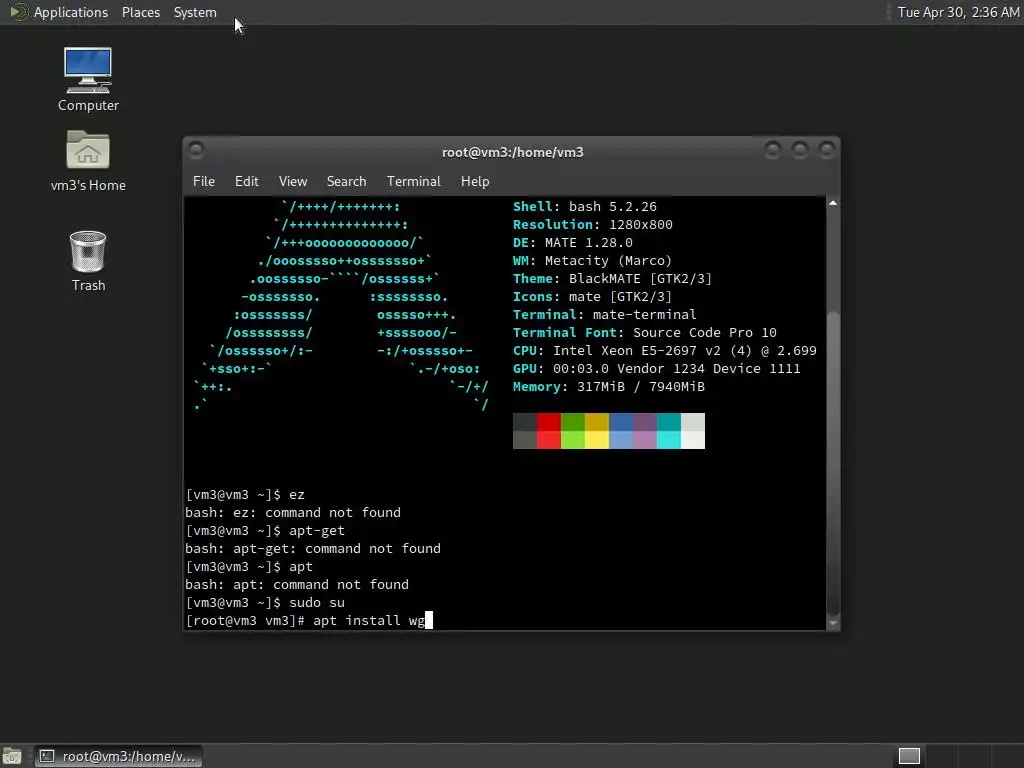Click 'bash: apt-get: command not found' line
The height and width of the screenshot is (768, 1024).
click(313, 549)
